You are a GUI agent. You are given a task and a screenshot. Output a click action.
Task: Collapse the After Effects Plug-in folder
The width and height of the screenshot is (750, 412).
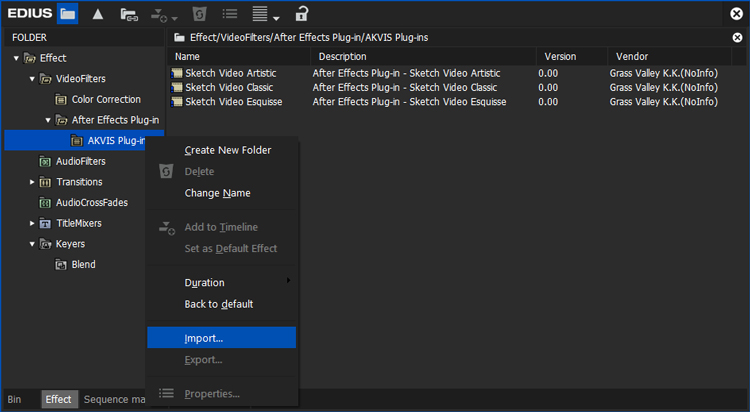coord(48,120)
